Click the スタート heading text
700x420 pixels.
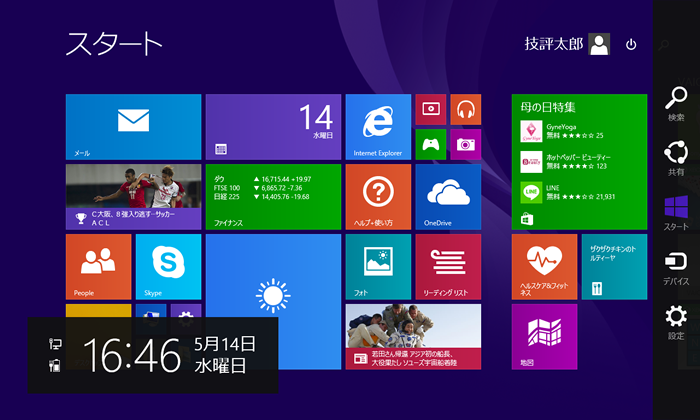(114, 43)
